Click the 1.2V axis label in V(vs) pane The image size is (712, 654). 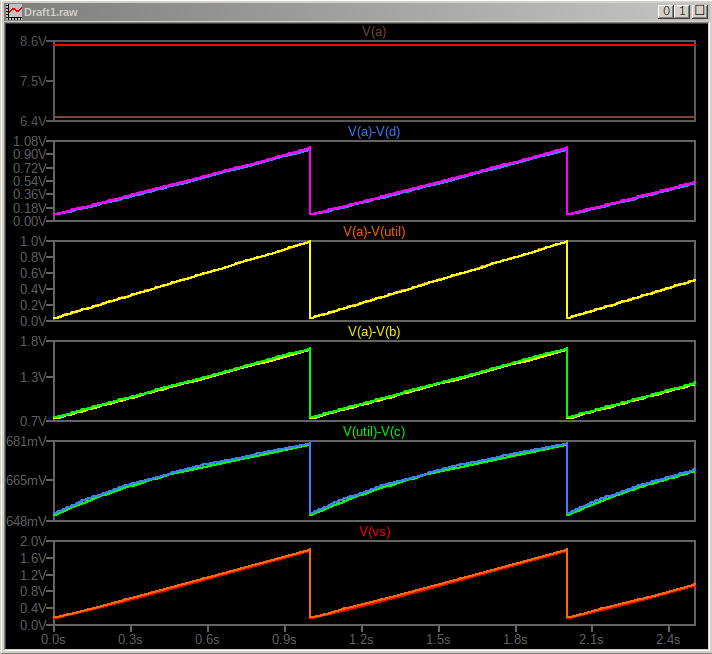coord(33,575)
